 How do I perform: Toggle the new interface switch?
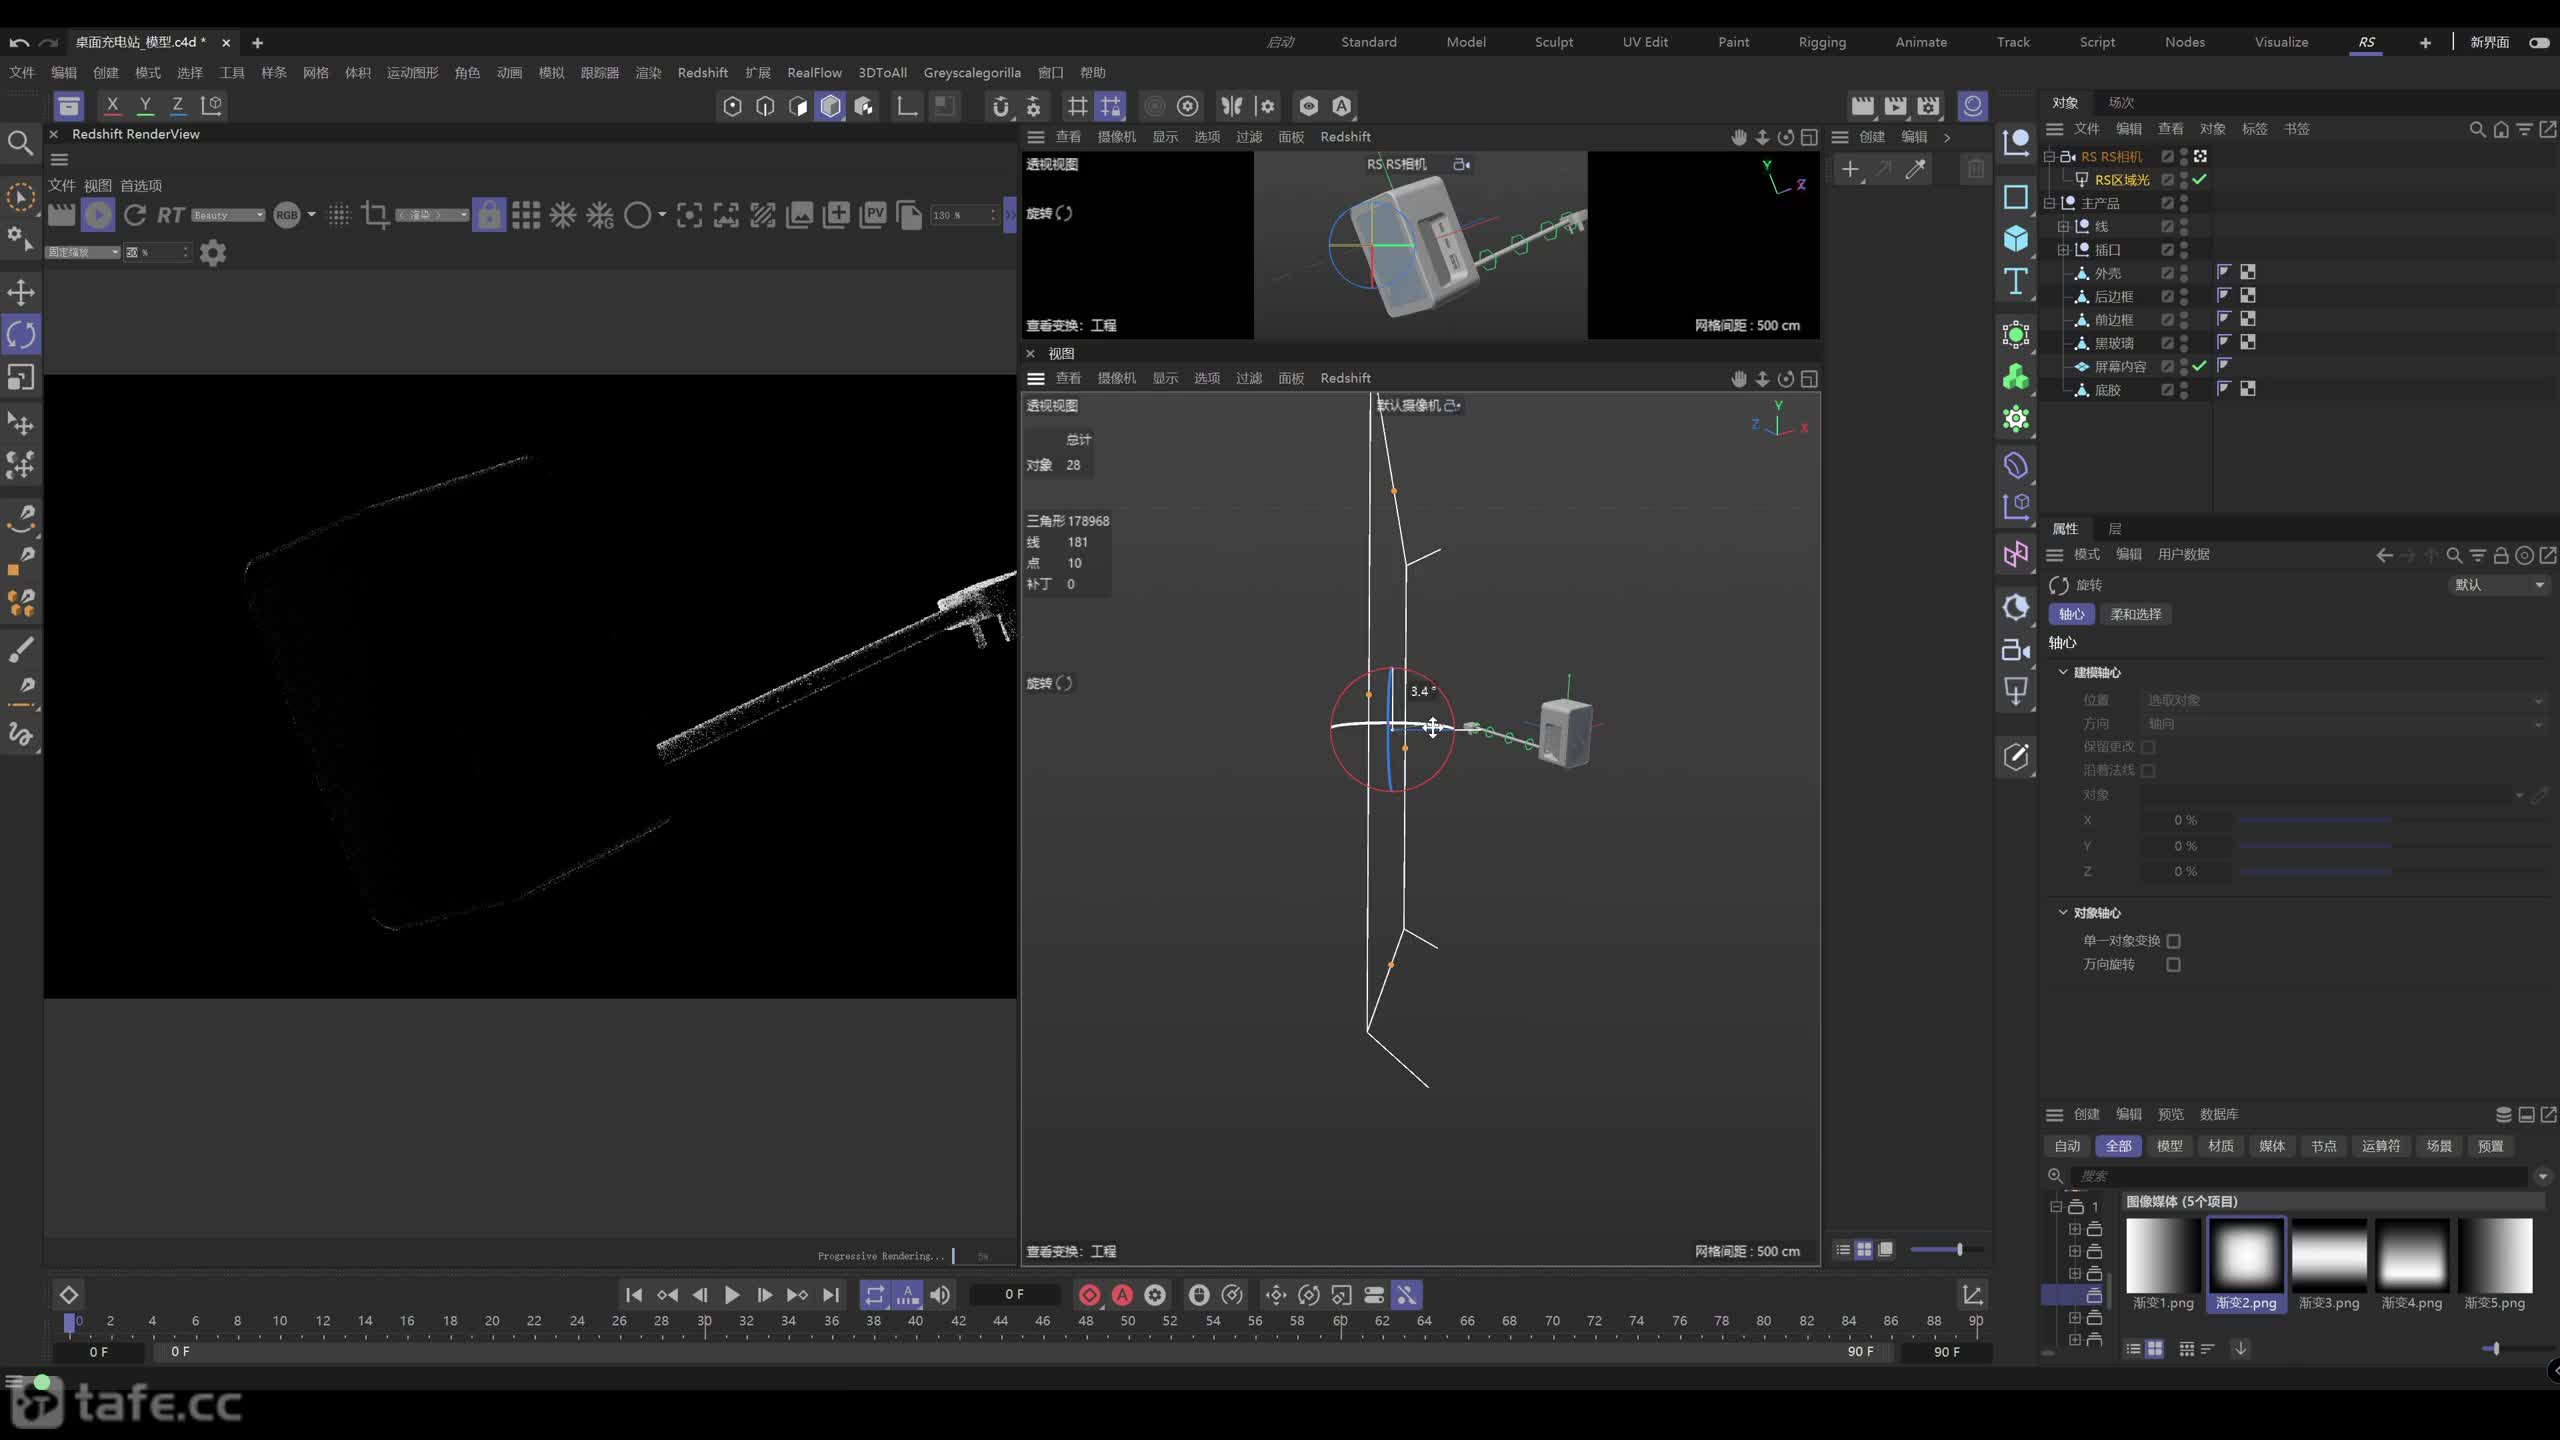[x=2539, y=43]
